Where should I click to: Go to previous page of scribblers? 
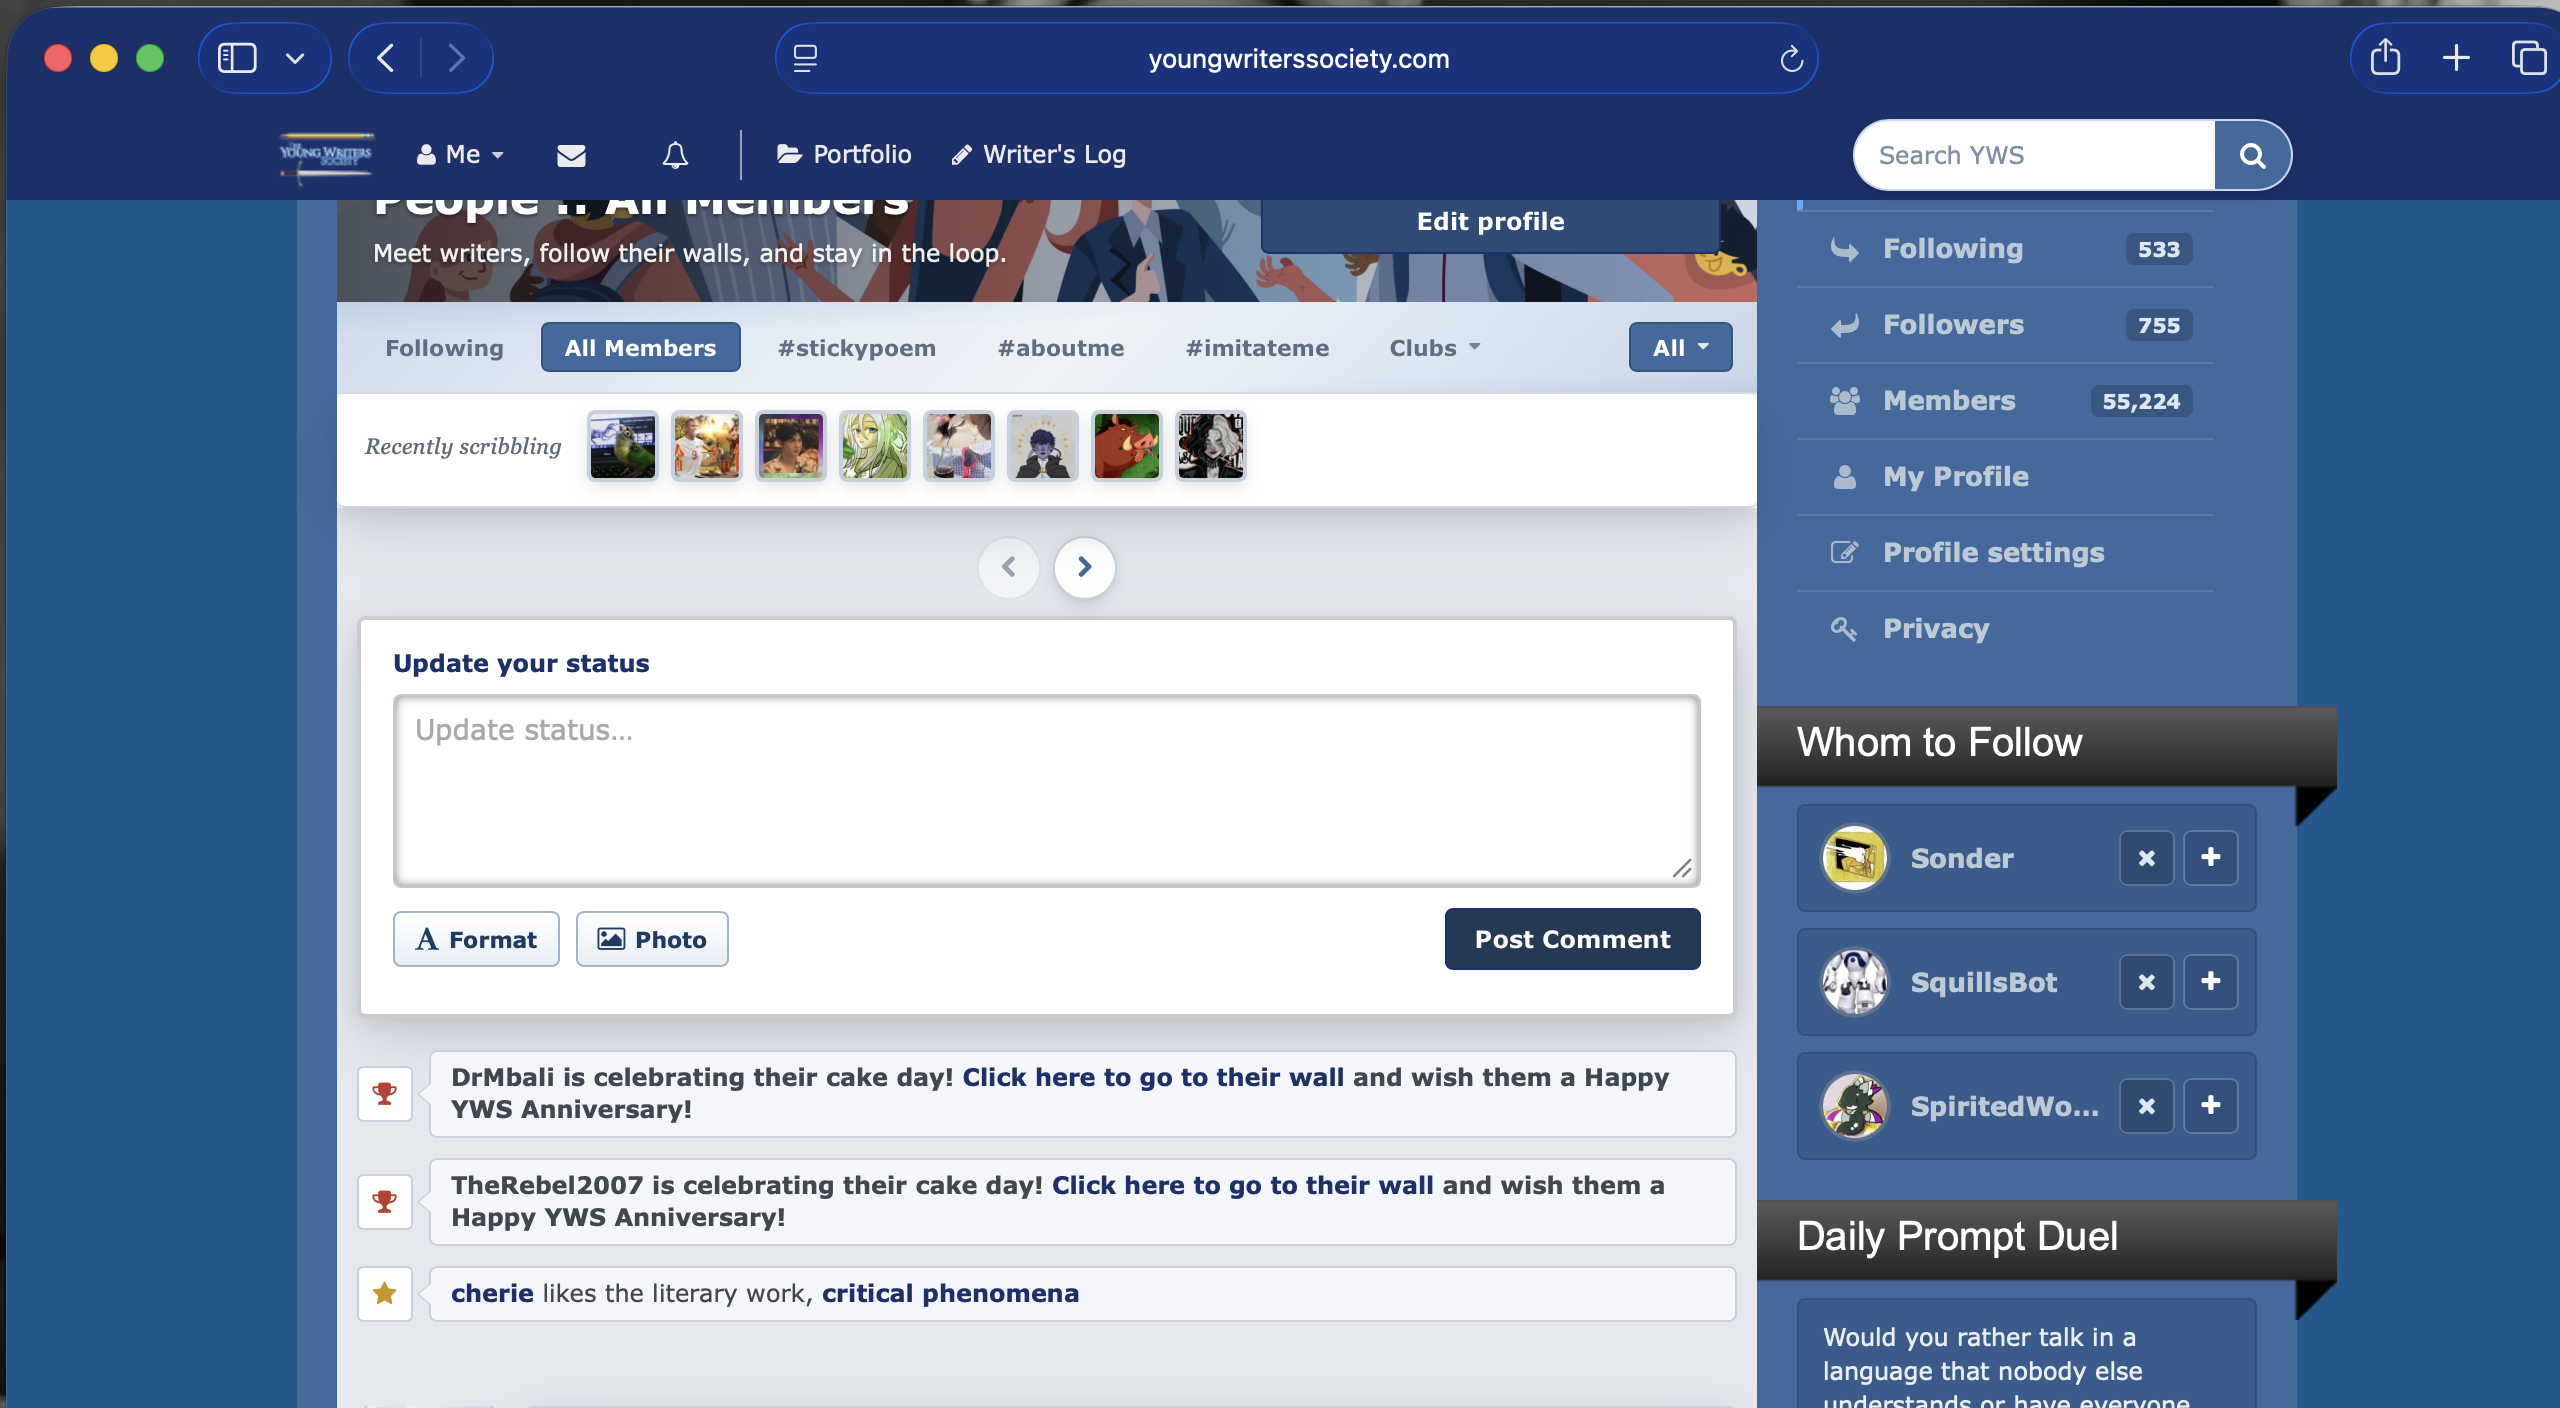coord(1008,567)
